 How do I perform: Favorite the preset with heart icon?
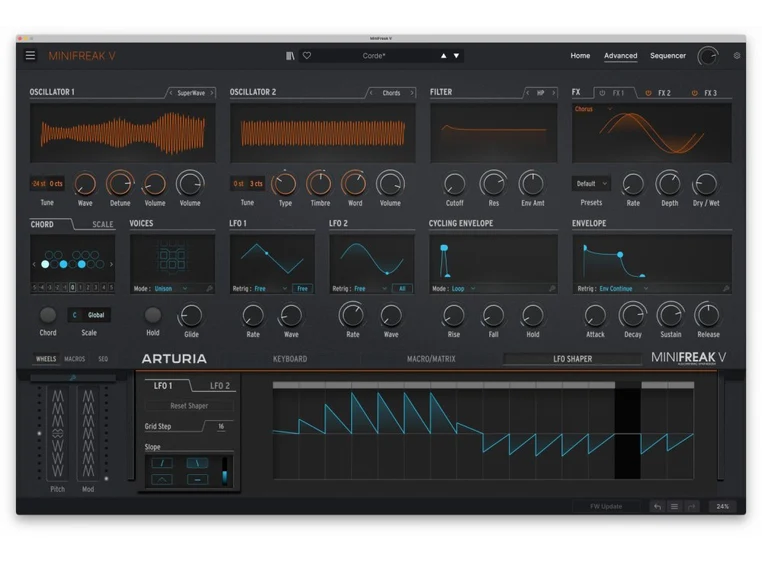pyautogui.click(x=307, y=56)
